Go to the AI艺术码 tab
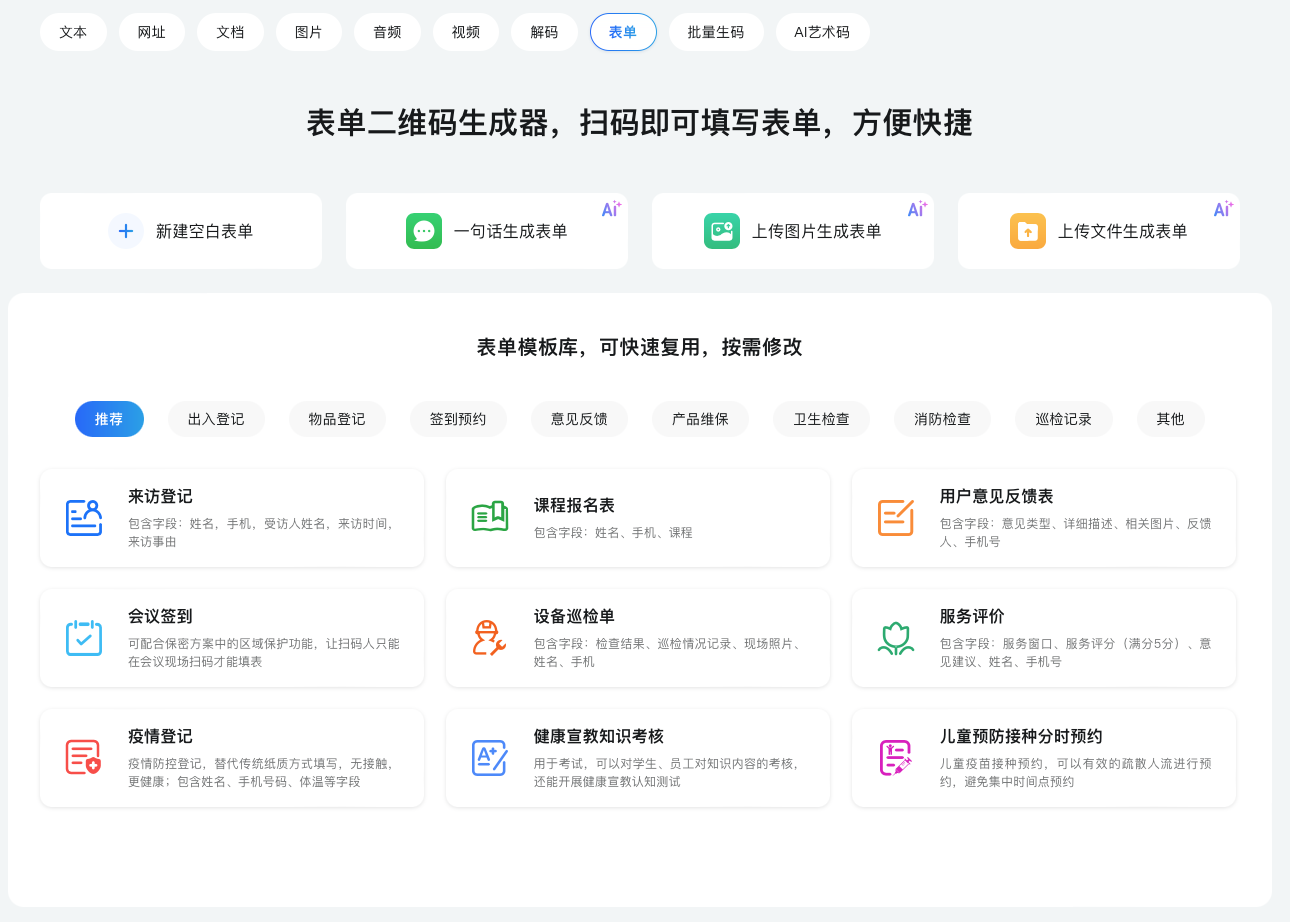Screen dimensions: 1290x922 click(822, 32)
